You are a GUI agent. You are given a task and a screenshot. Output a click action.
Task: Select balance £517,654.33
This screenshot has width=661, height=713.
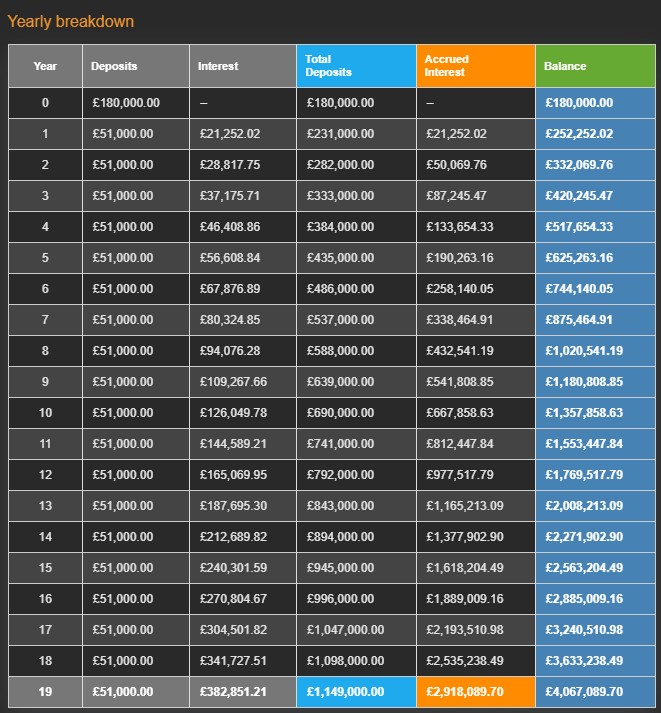click(x=579, y=226)
